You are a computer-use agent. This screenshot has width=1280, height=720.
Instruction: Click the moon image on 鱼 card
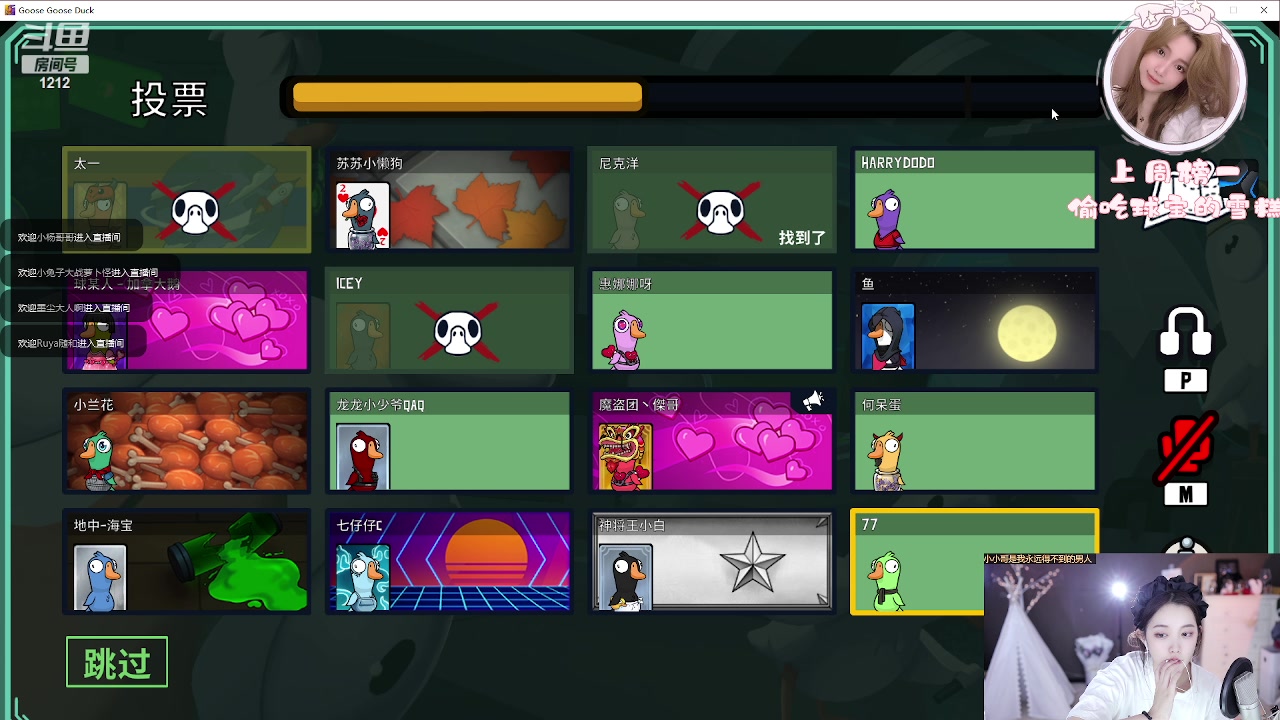point(1027,333)
